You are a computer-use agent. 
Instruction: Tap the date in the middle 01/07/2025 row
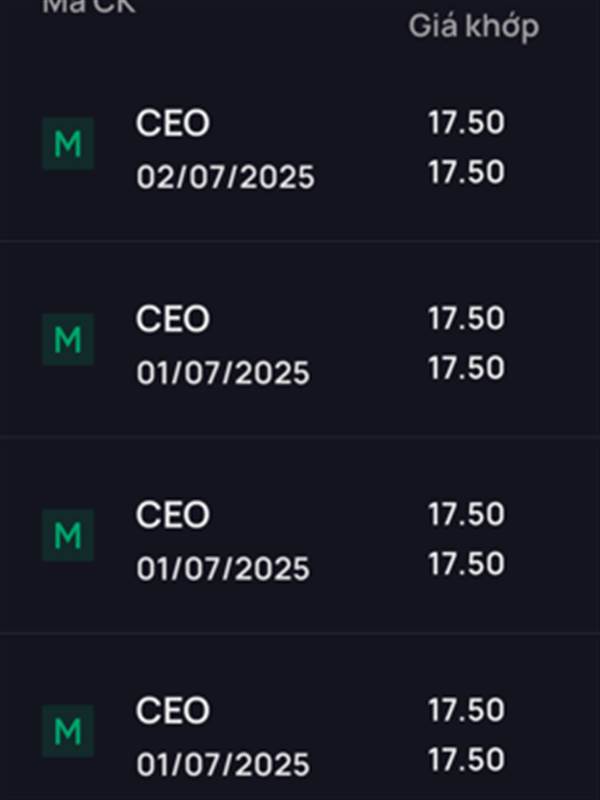coord(222,569)
